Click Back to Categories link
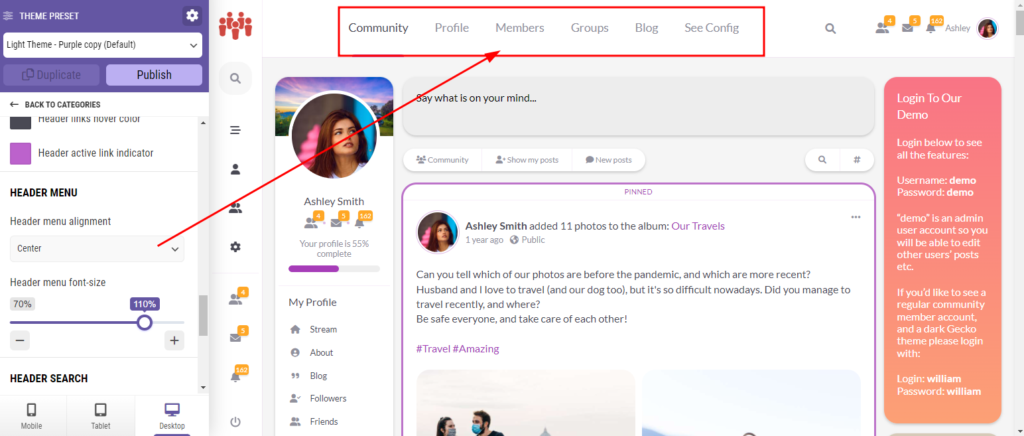Viewport: 1024px width, 436px height. point(55,105)
